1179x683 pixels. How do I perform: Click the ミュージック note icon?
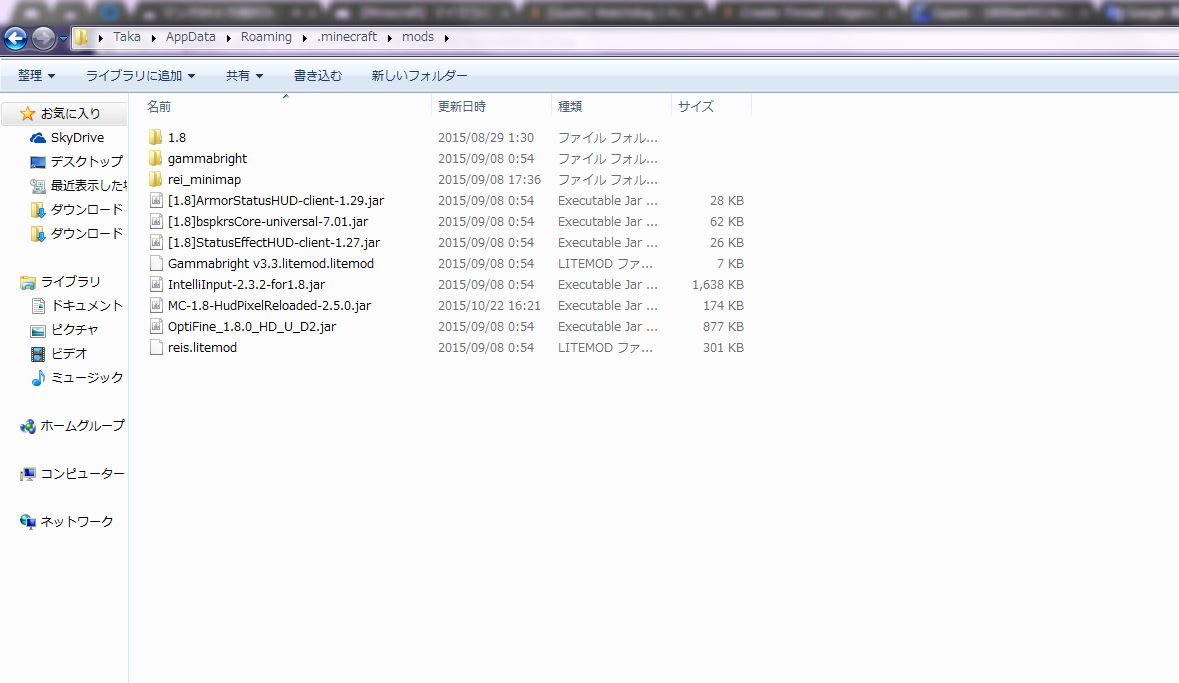click(x=38, y=378)
